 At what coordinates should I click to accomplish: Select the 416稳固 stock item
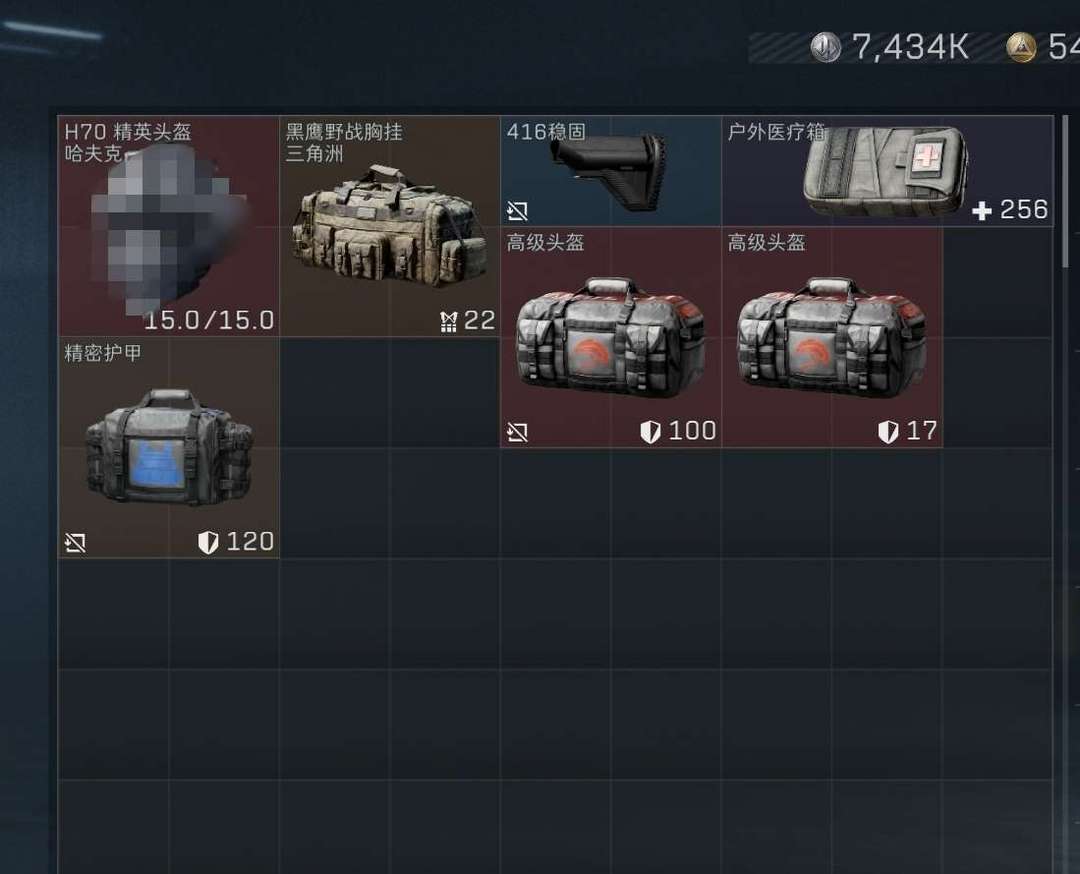[610, 171]
